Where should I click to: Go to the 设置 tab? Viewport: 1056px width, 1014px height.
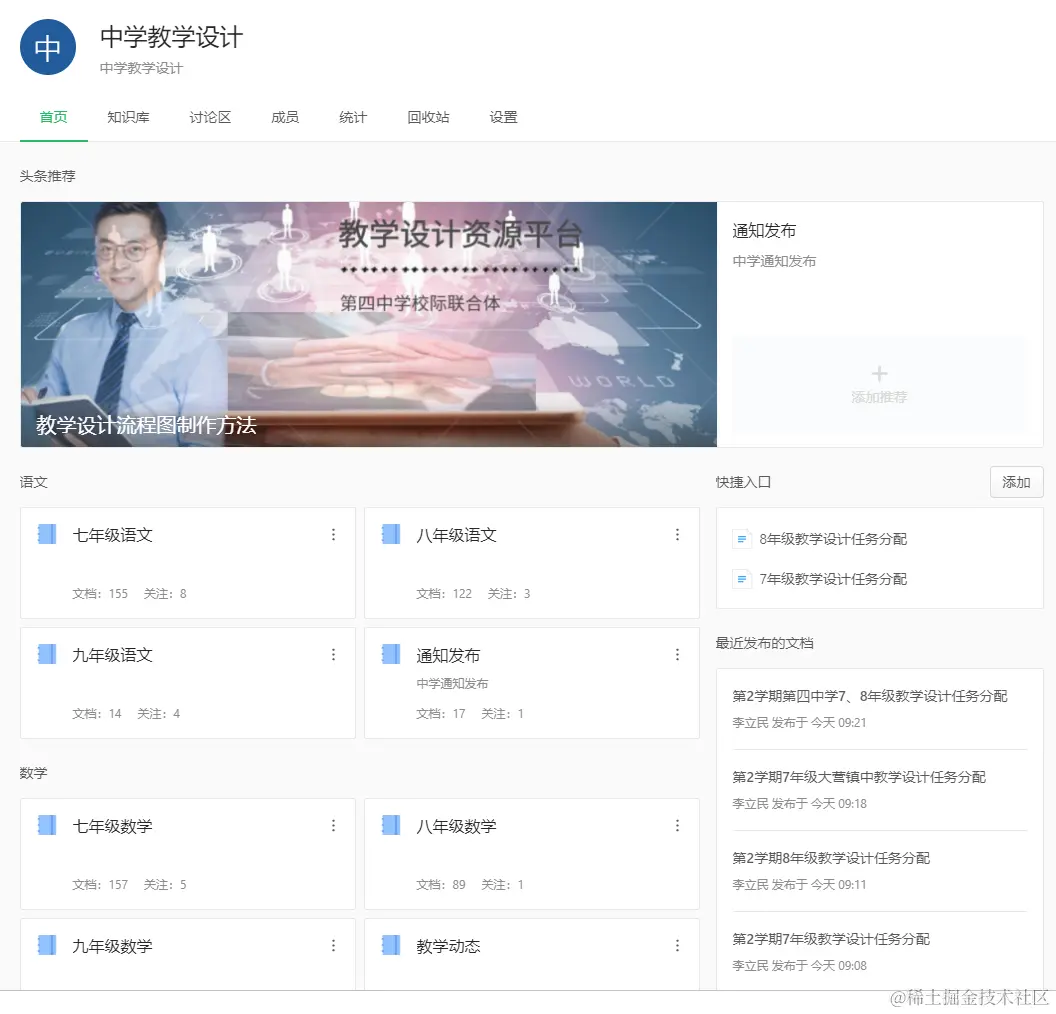503,117
